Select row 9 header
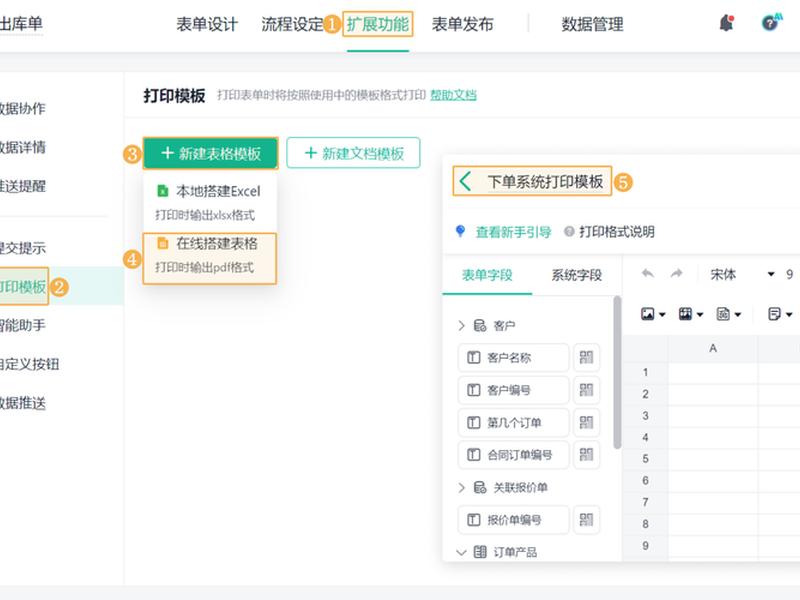This screenshot has height=600, width=800. (645, 545)
